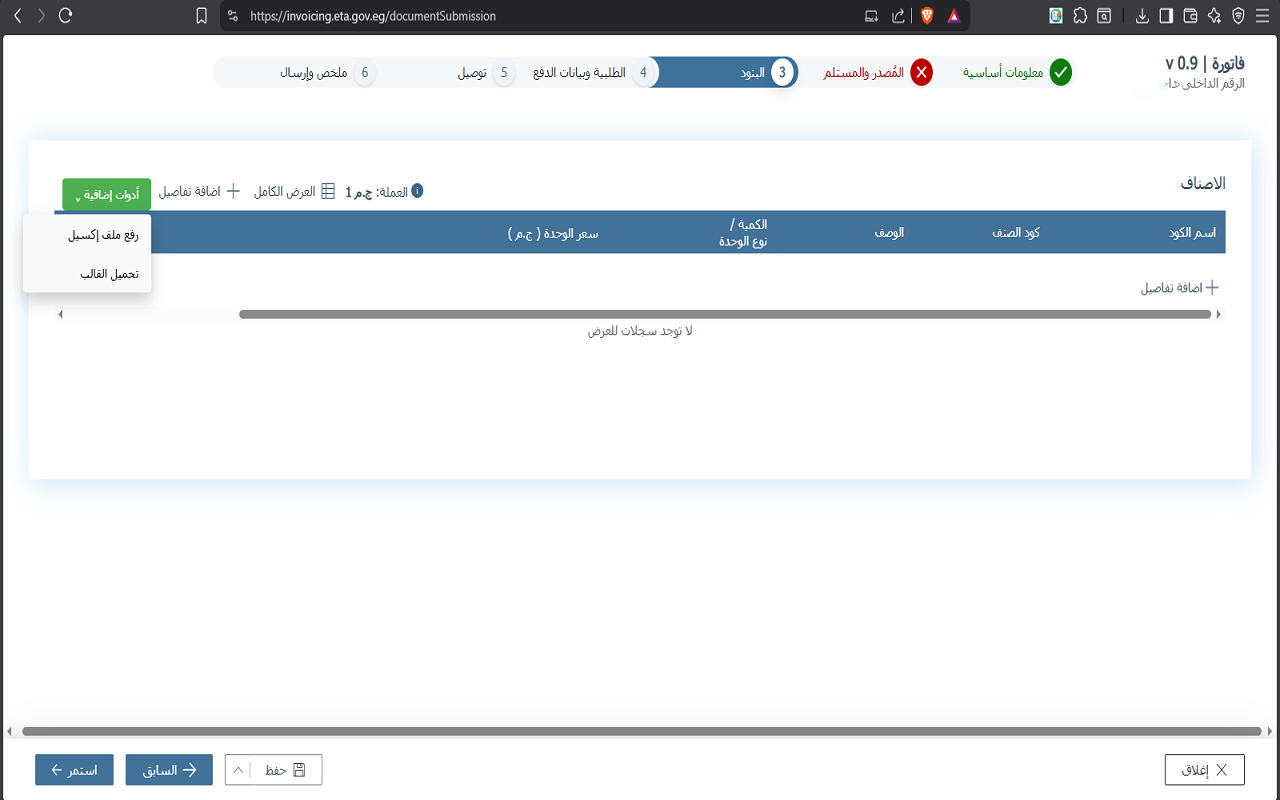
Task: Click install app icon in address bar
Action: [x=872, y=16]
